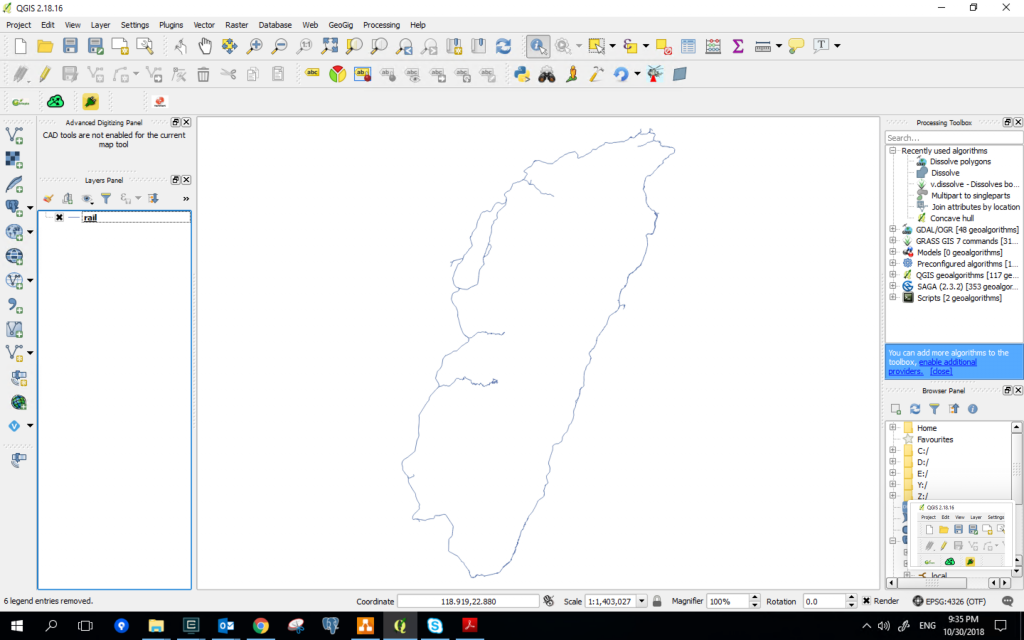Open the Python console icon
The width and height of the screenshot is (1024, 640).
pyautogui.click(x=522, y=74)
